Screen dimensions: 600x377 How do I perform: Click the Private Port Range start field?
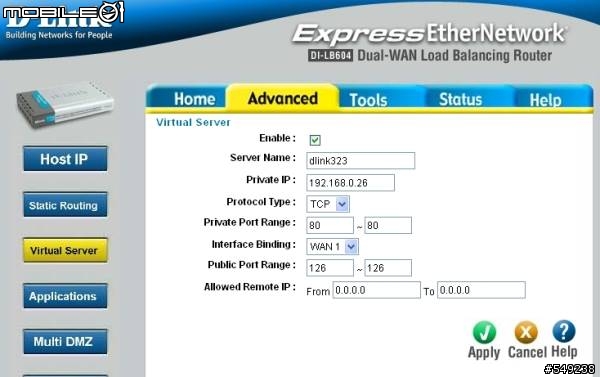pyautogui.click(x=330, y=225)
